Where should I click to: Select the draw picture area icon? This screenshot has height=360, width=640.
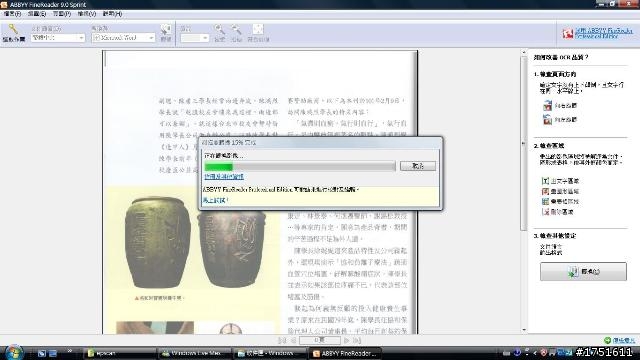tap(545, 191)
